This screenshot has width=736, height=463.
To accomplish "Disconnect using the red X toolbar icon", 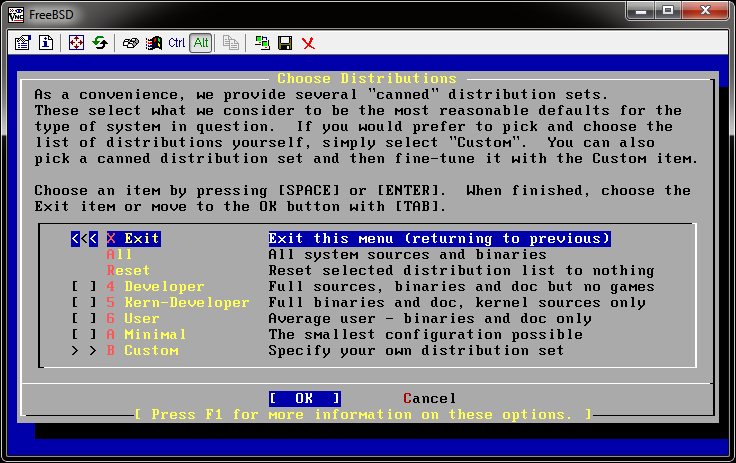I will pyautogui.click(x=308, y=43).
